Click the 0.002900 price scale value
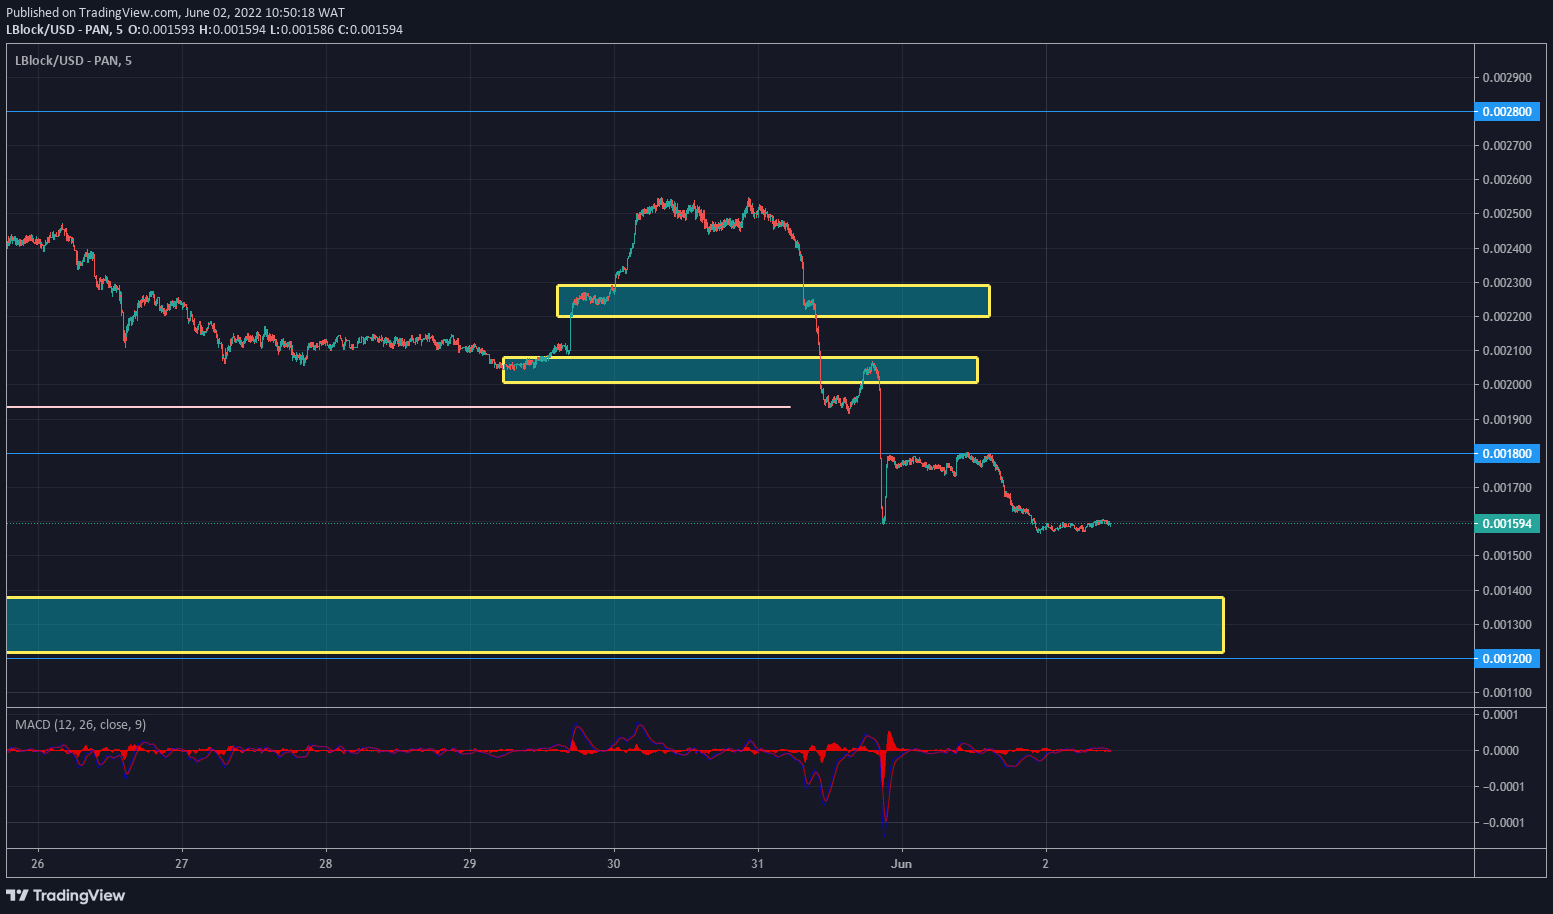This screenshot has width=1553, height=914. [1507, 78]
